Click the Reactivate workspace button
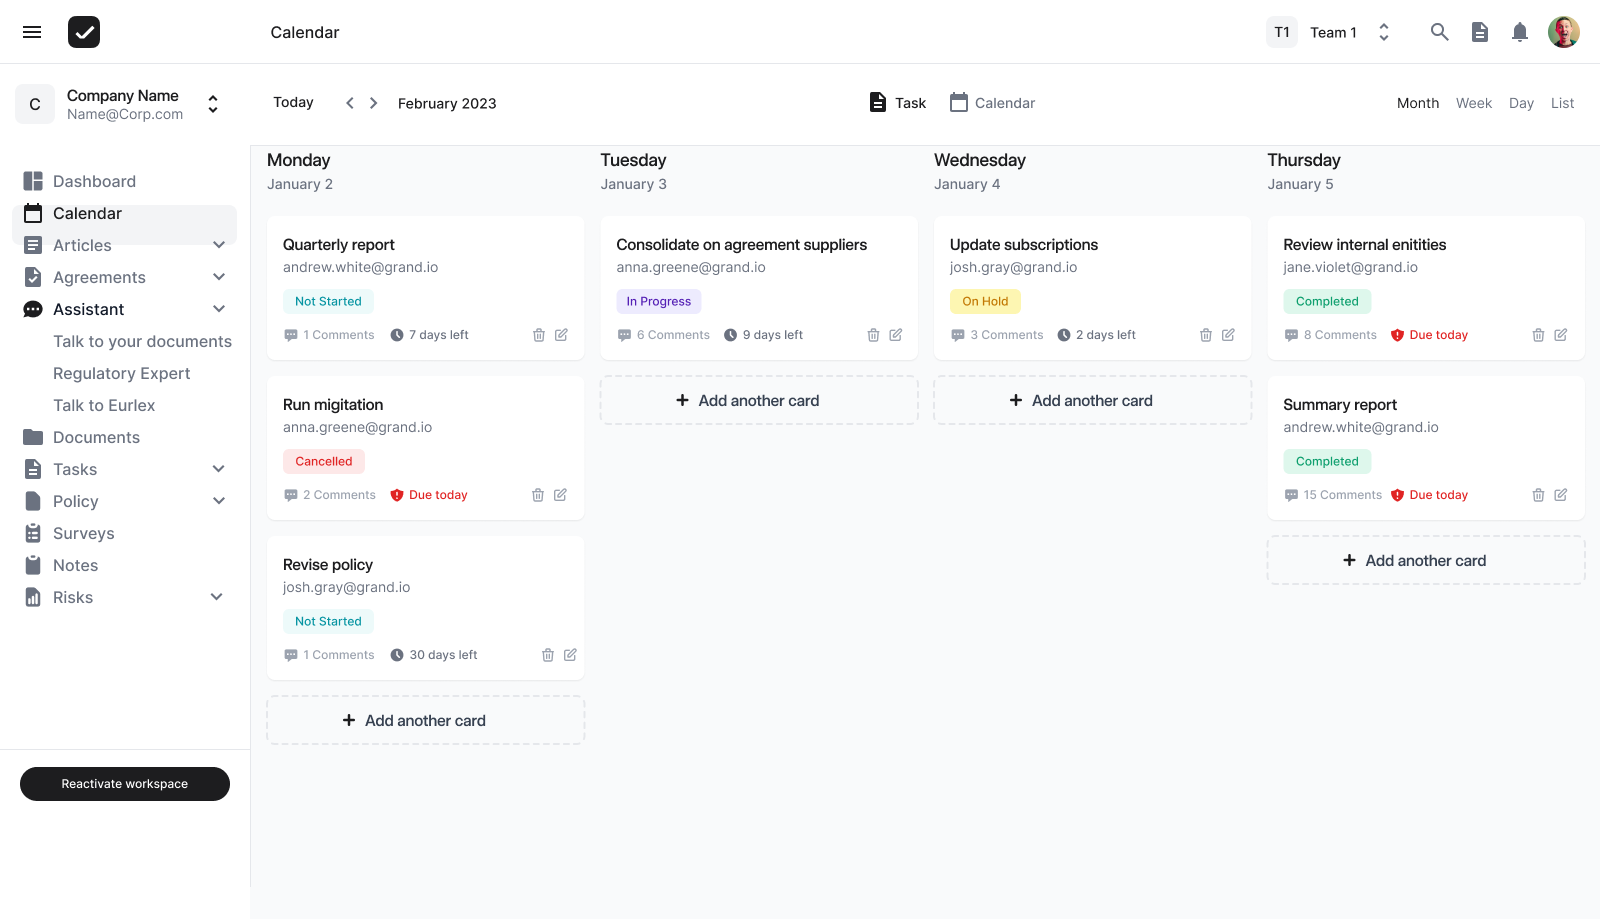This screenshot has height=919, width=1600. pyautogui.click(x=125, y=784)
